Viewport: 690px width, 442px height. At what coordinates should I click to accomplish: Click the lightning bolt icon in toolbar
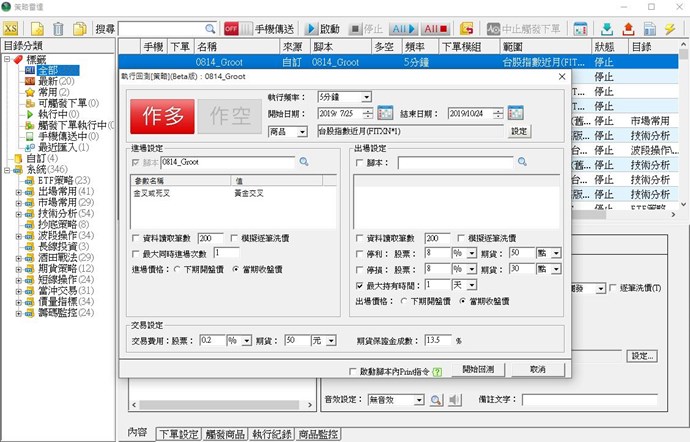click(x=669, y=30)
